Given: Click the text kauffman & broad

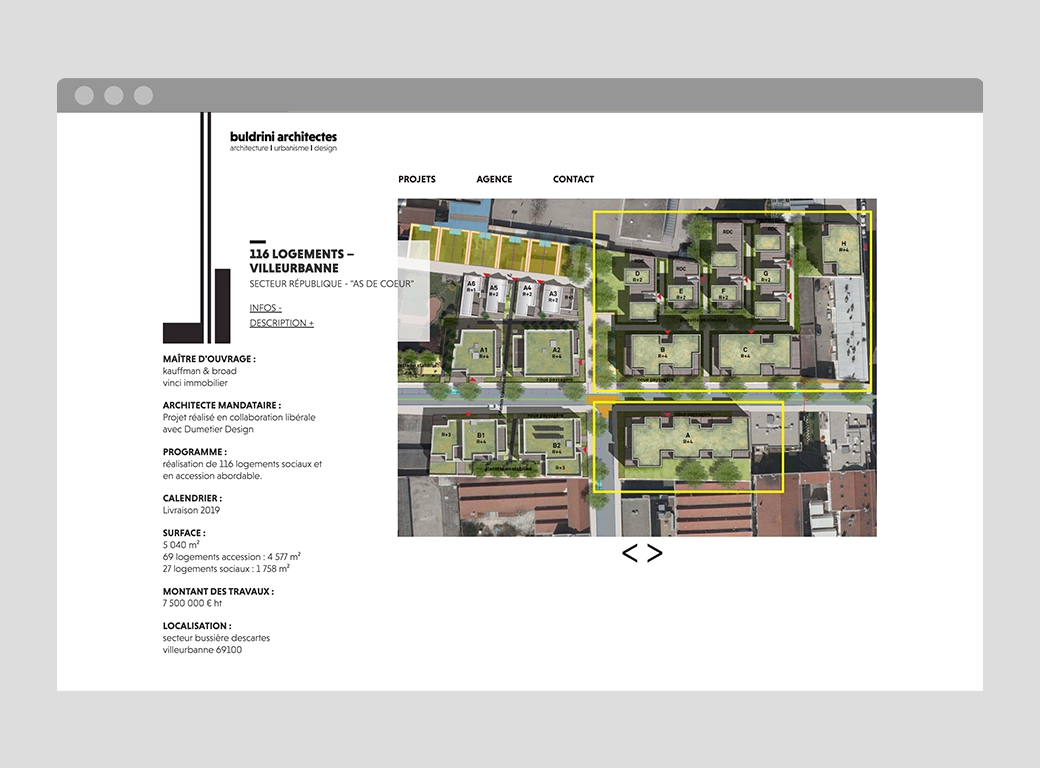Looking at the screenshot, I should pos(200,371).
